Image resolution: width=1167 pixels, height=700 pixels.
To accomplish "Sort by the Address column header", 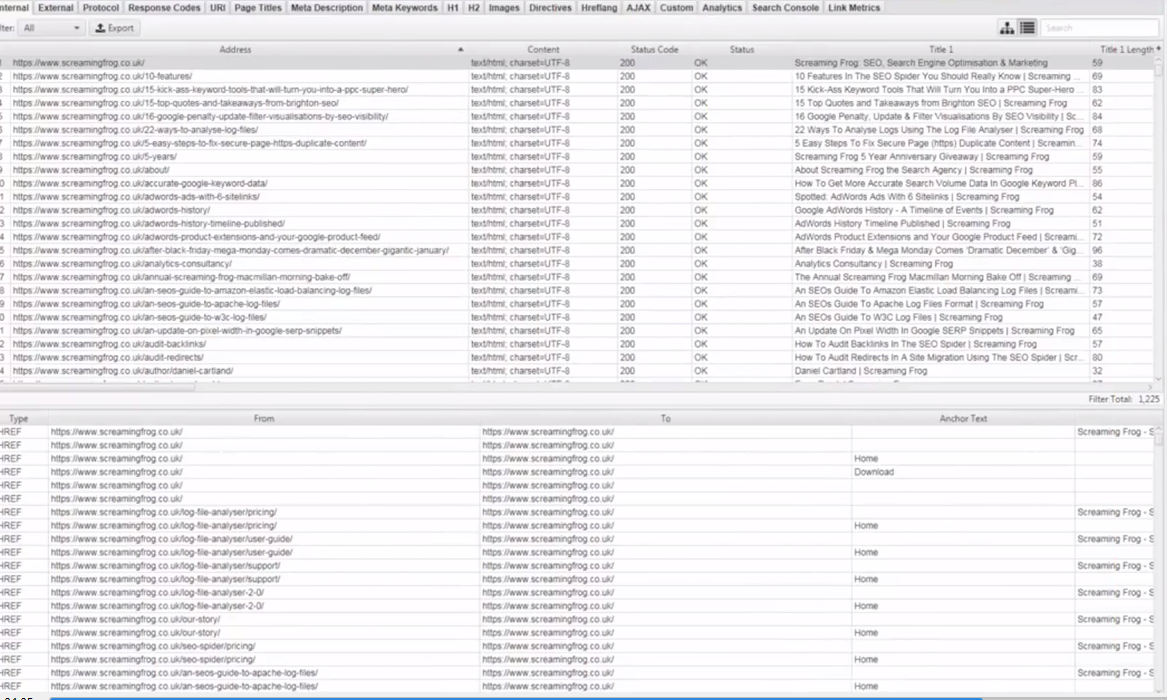I will (234, 49).
